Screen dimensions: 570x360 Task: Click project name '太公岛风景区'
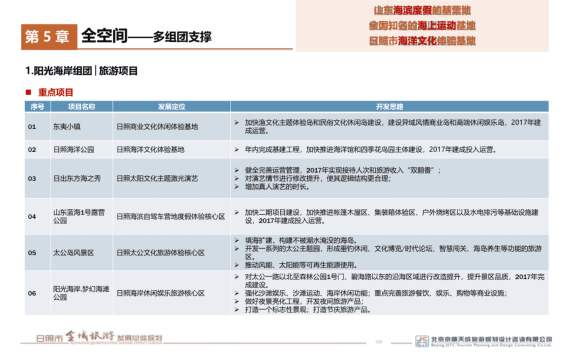[74, 252]
